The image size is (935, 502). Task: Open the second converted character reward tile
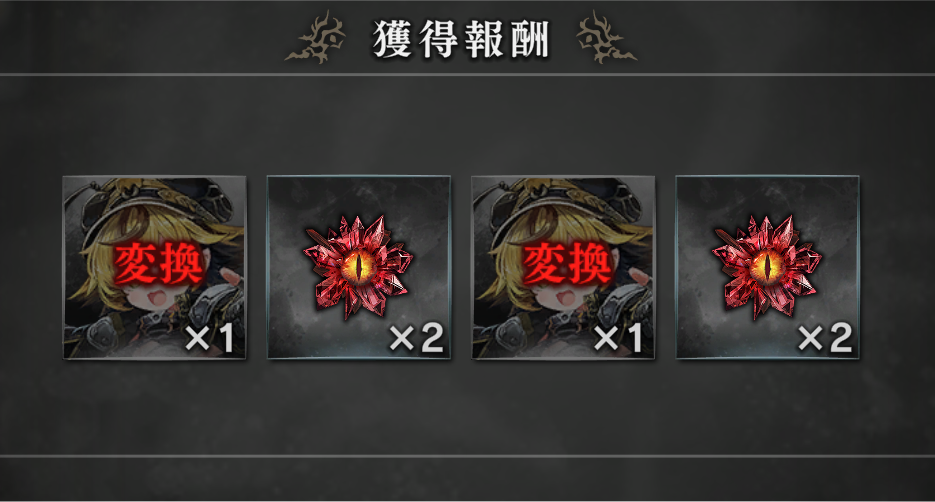pyautogui.click(x=563, y=267)
